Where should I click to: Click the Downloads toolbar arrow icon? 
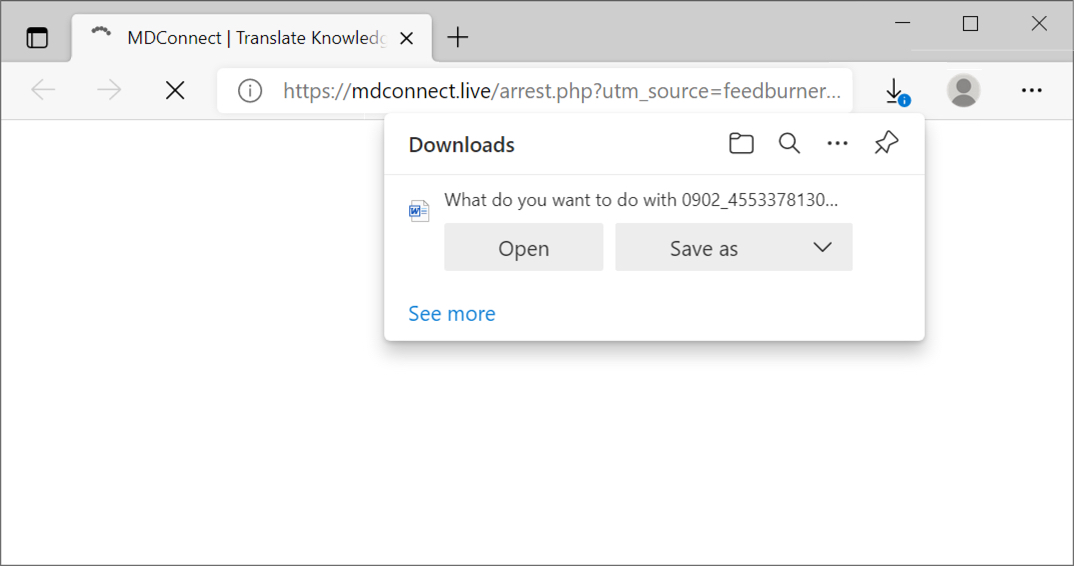(x=896, y=91)
